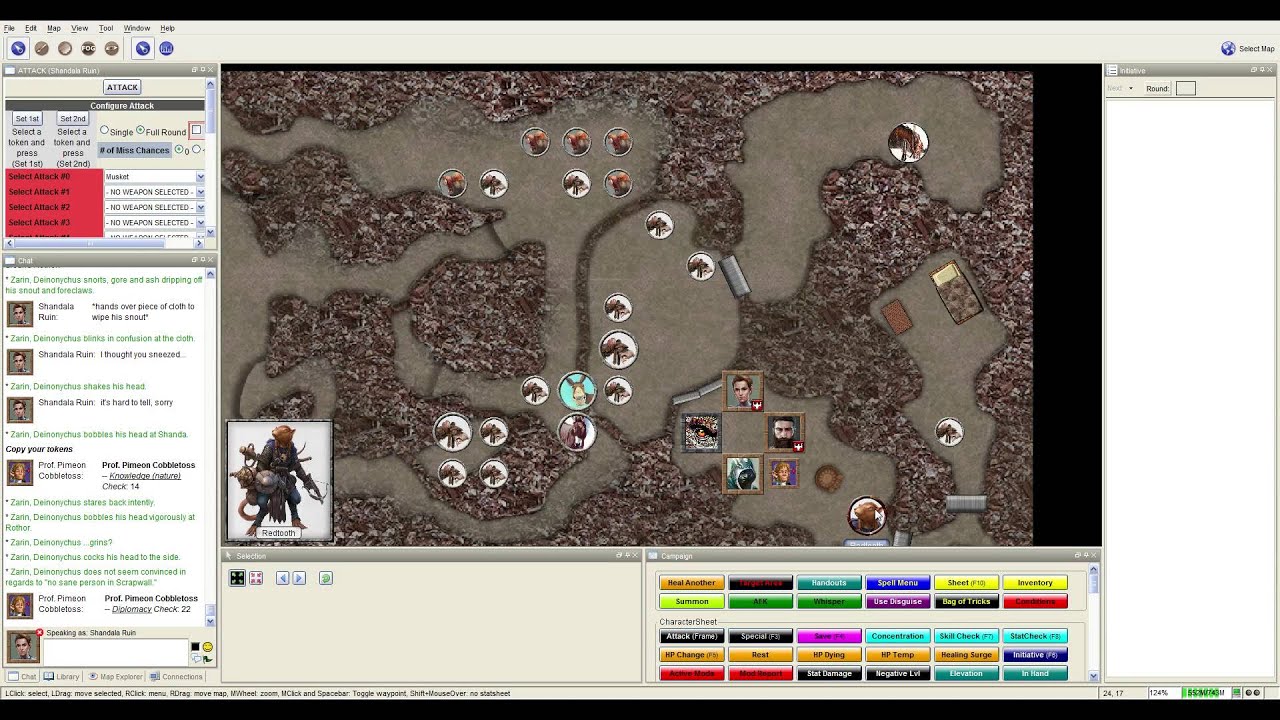Switch to the Connections tab
1280x720 pixels.
[176, 677]
